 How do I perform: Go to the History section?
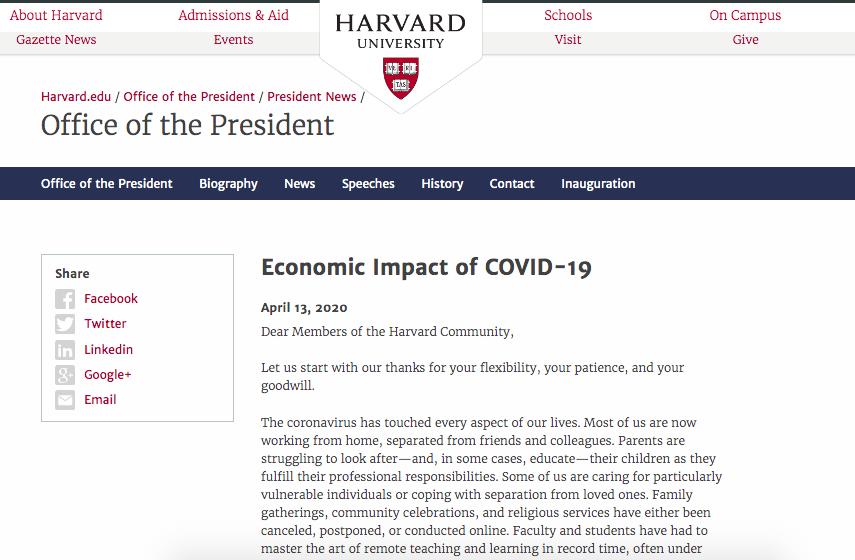442,184
